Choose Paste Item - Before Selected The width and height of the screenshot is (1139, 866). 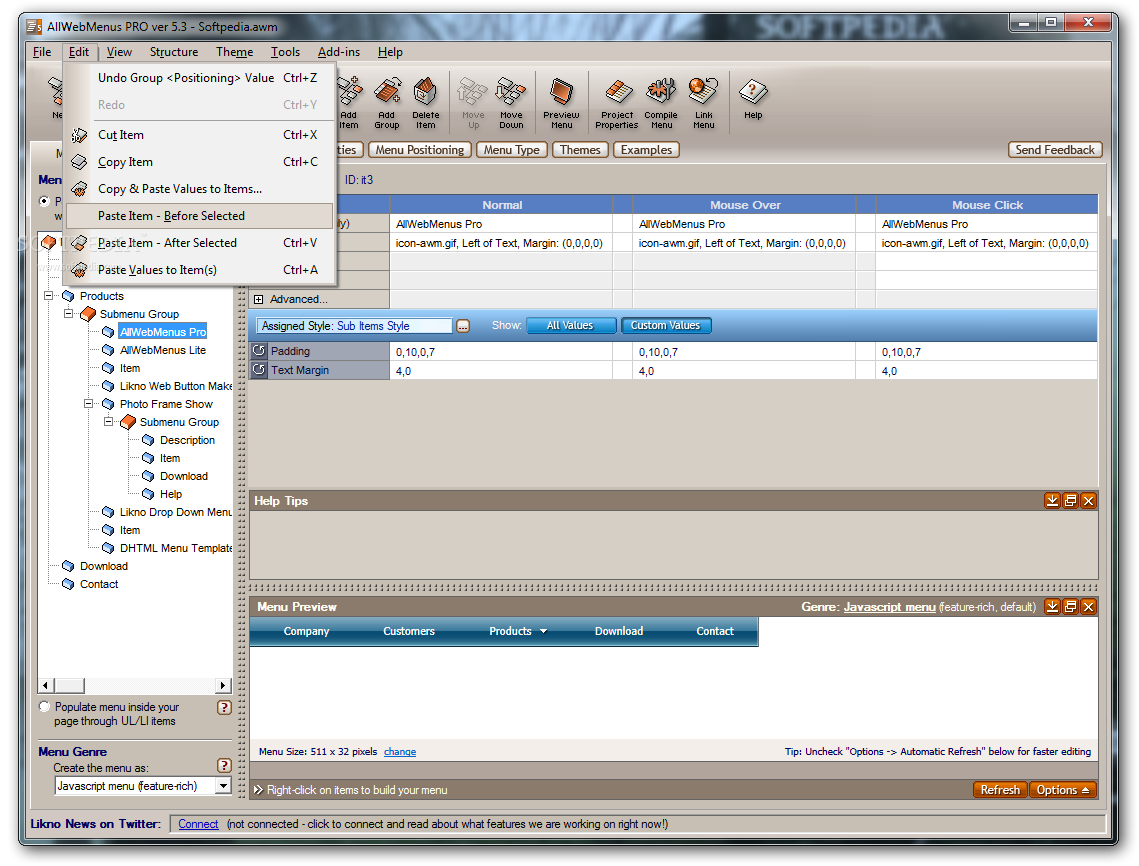pos(200,216)
